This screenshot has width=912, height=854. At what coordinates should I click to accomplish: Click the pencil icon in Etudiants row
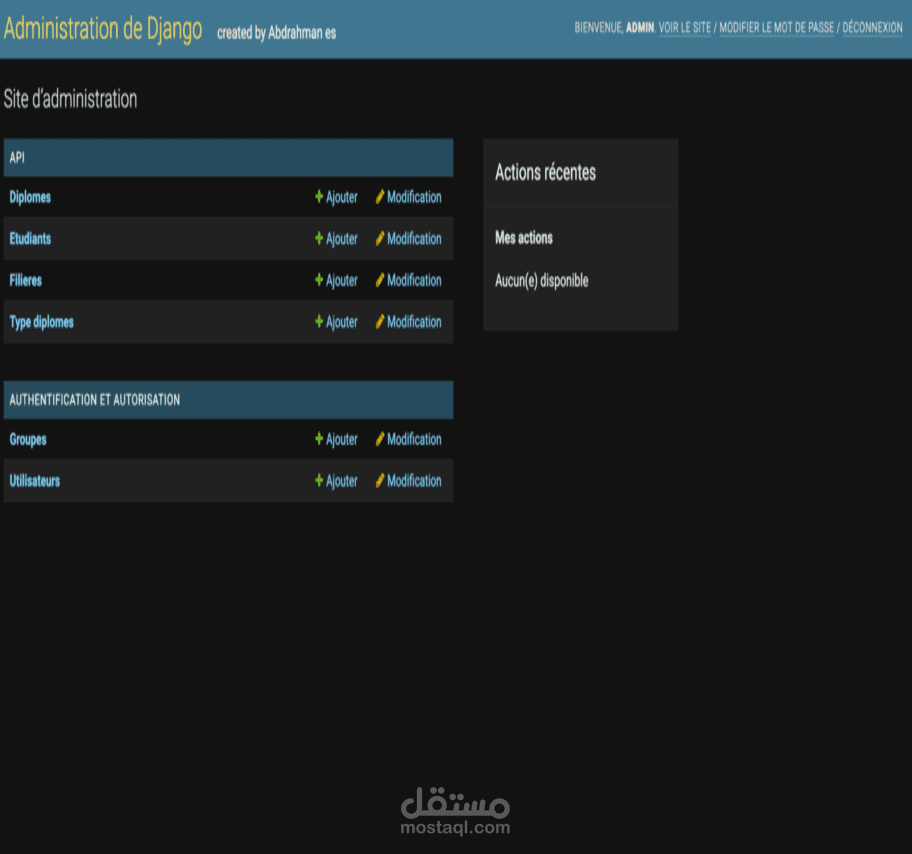(x=380, y=238)
